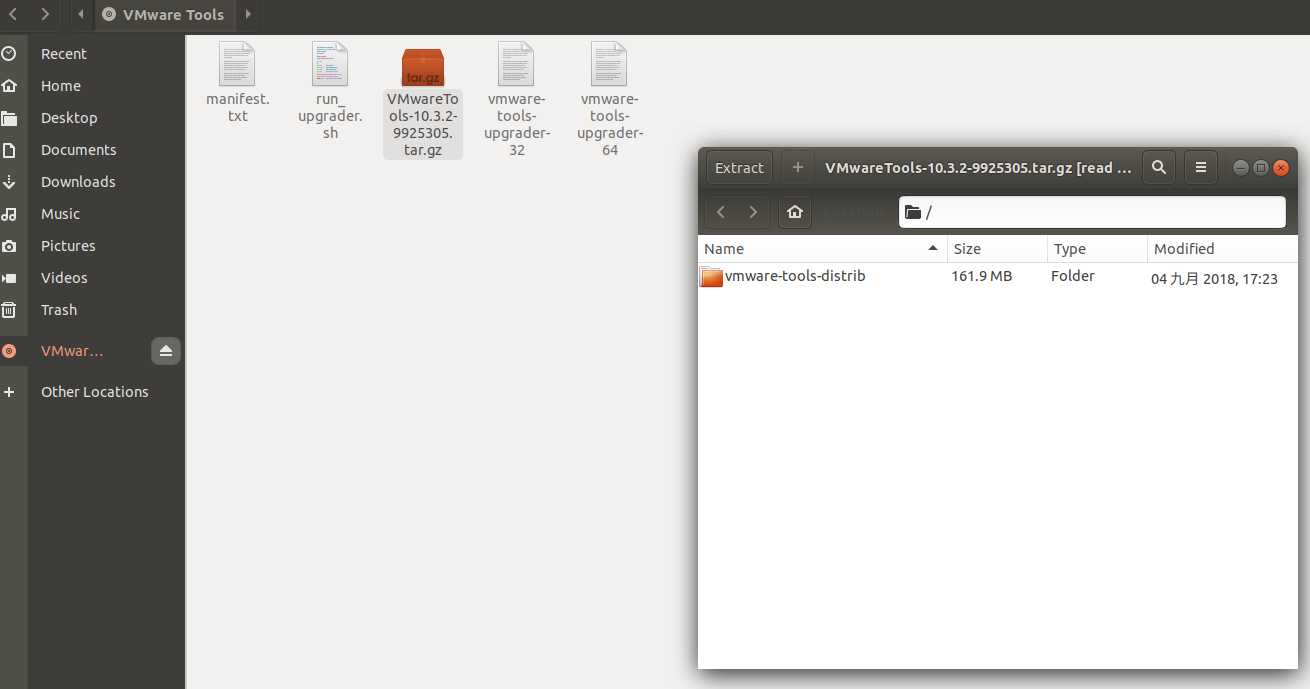This screenshot has height=689, width=1310.
Task: Click Recent clock icon in sidebar
Action: tap(9, 54)
